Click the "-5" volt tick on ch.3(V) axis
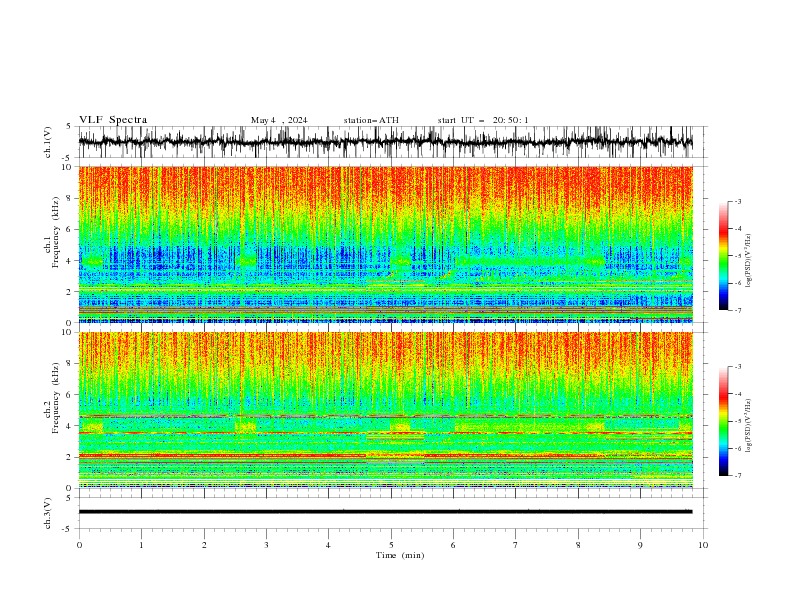The image size is (792, 612). click(x=68, y=529)
